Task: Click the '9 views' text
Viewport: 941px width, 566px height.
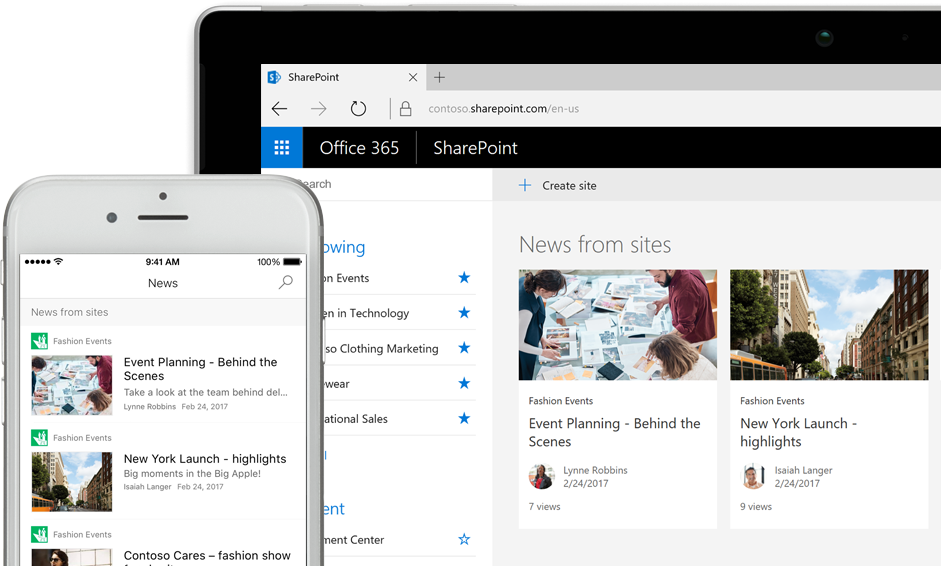Action: click(756, 507)
